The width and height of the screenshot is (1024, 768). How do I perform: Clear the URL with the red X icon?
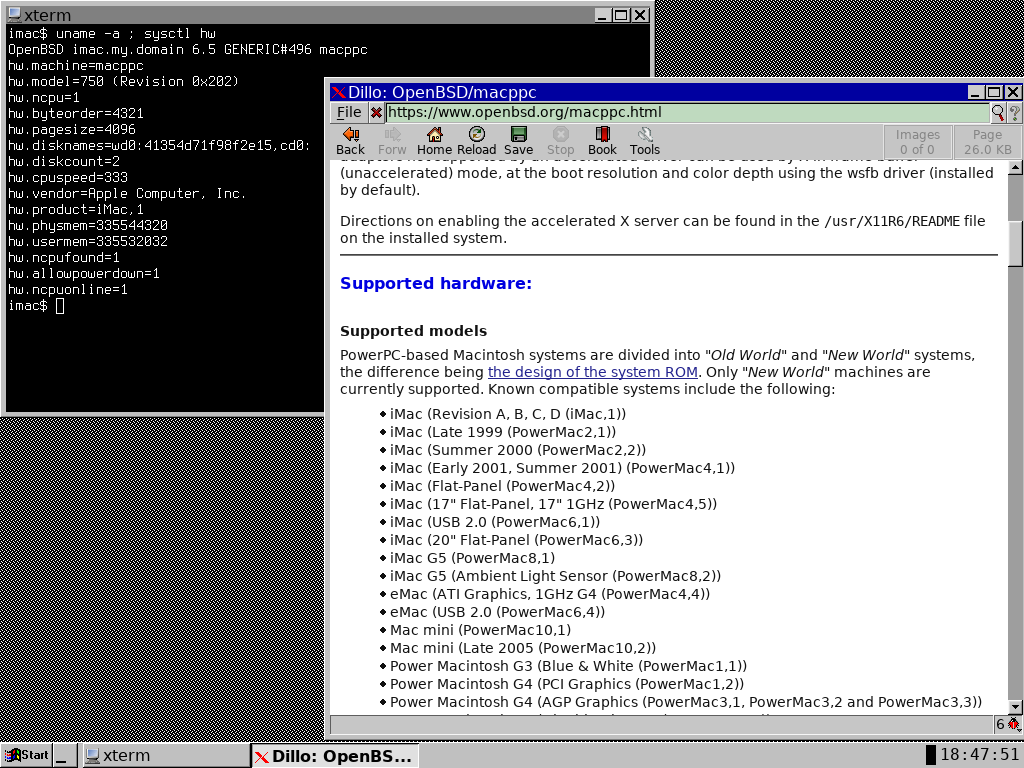[376, 113]
